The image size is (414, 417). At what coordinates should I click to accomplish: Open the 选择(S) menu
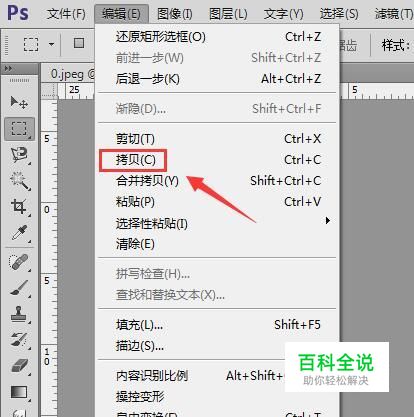coord(339,14)
